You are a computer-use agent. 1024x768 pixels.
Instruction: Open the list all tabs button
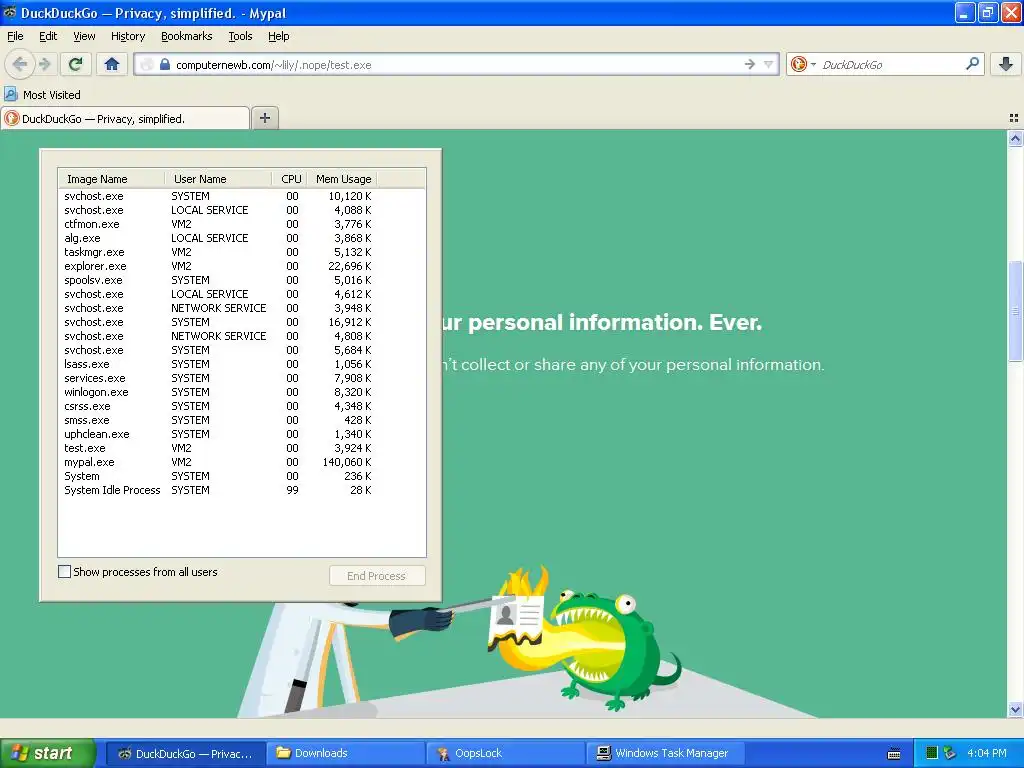(x=1014, y=118)
